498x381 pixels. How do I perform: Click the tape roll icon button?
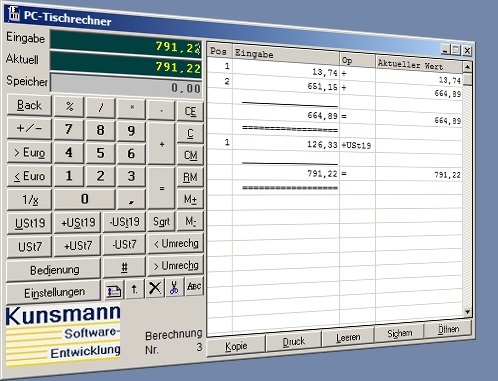tap(114, 290)
